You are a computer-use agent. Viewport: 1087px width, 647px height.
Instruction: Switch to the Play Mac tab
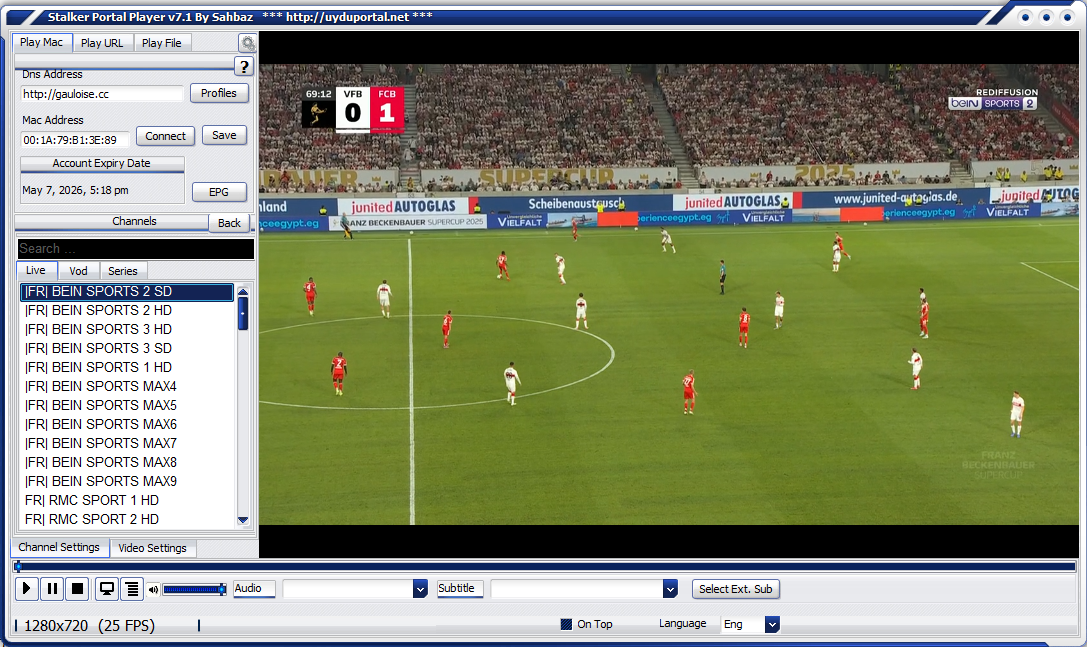(x=42, y=42)
